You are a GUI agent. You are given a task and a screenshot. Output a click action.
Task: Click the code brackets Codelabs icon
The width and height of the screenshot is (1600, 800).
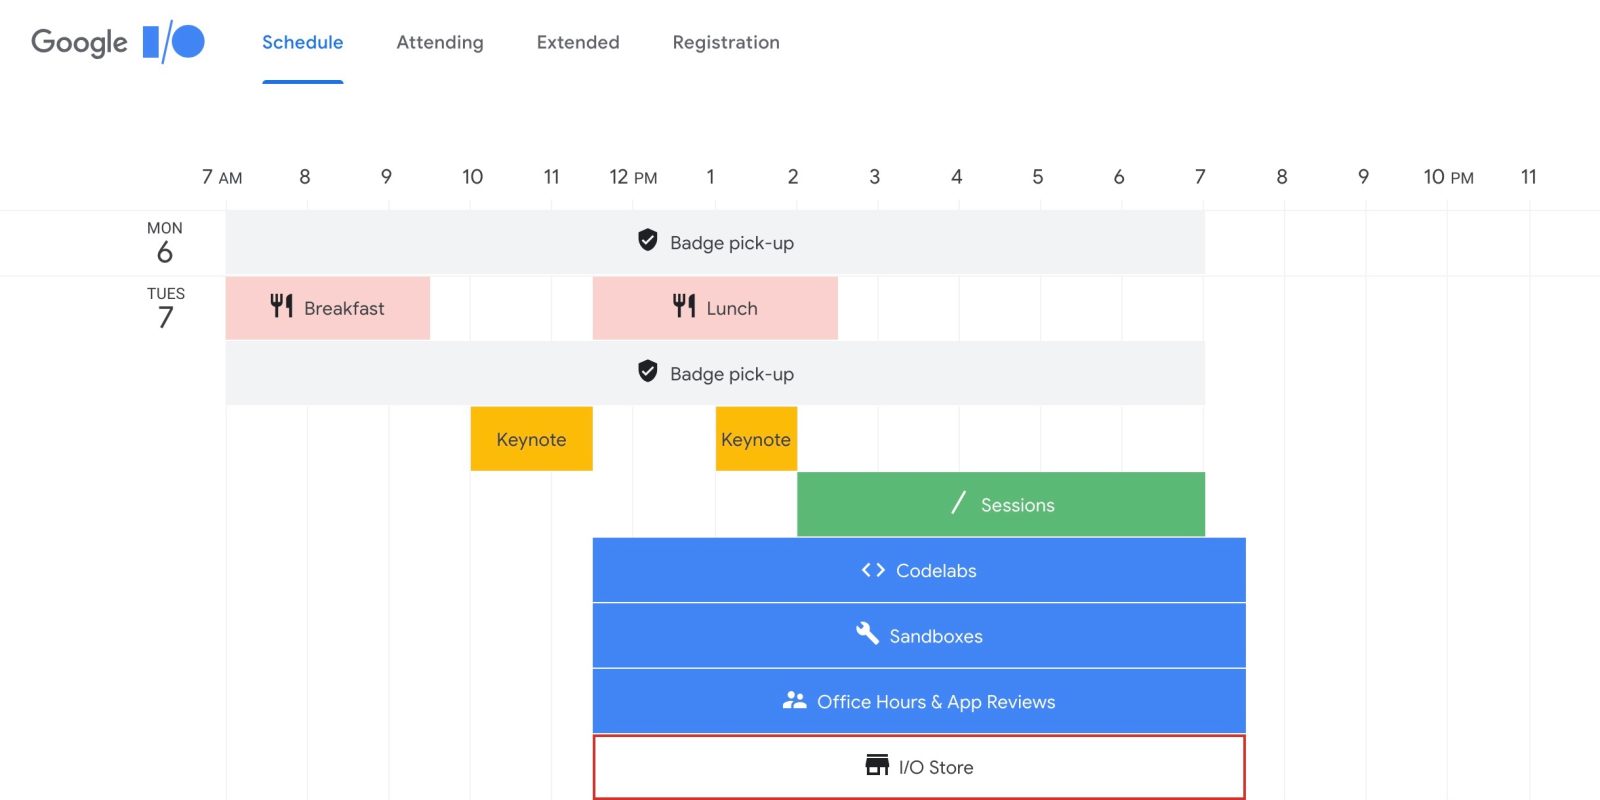pyautogui.click(x=873, y=570)
